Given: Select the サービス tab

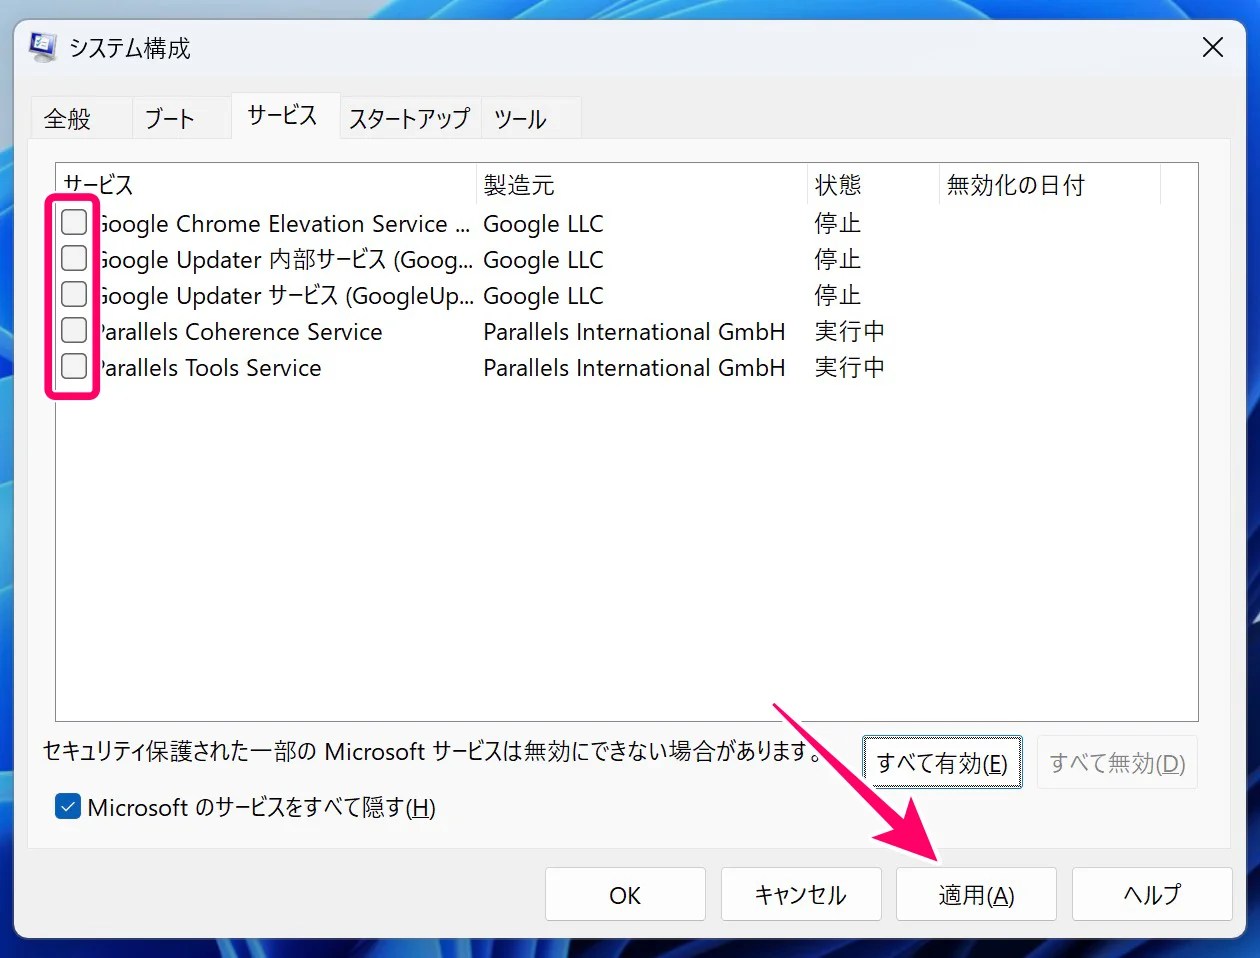Looking at the screenshot, I should pos(283,115).
